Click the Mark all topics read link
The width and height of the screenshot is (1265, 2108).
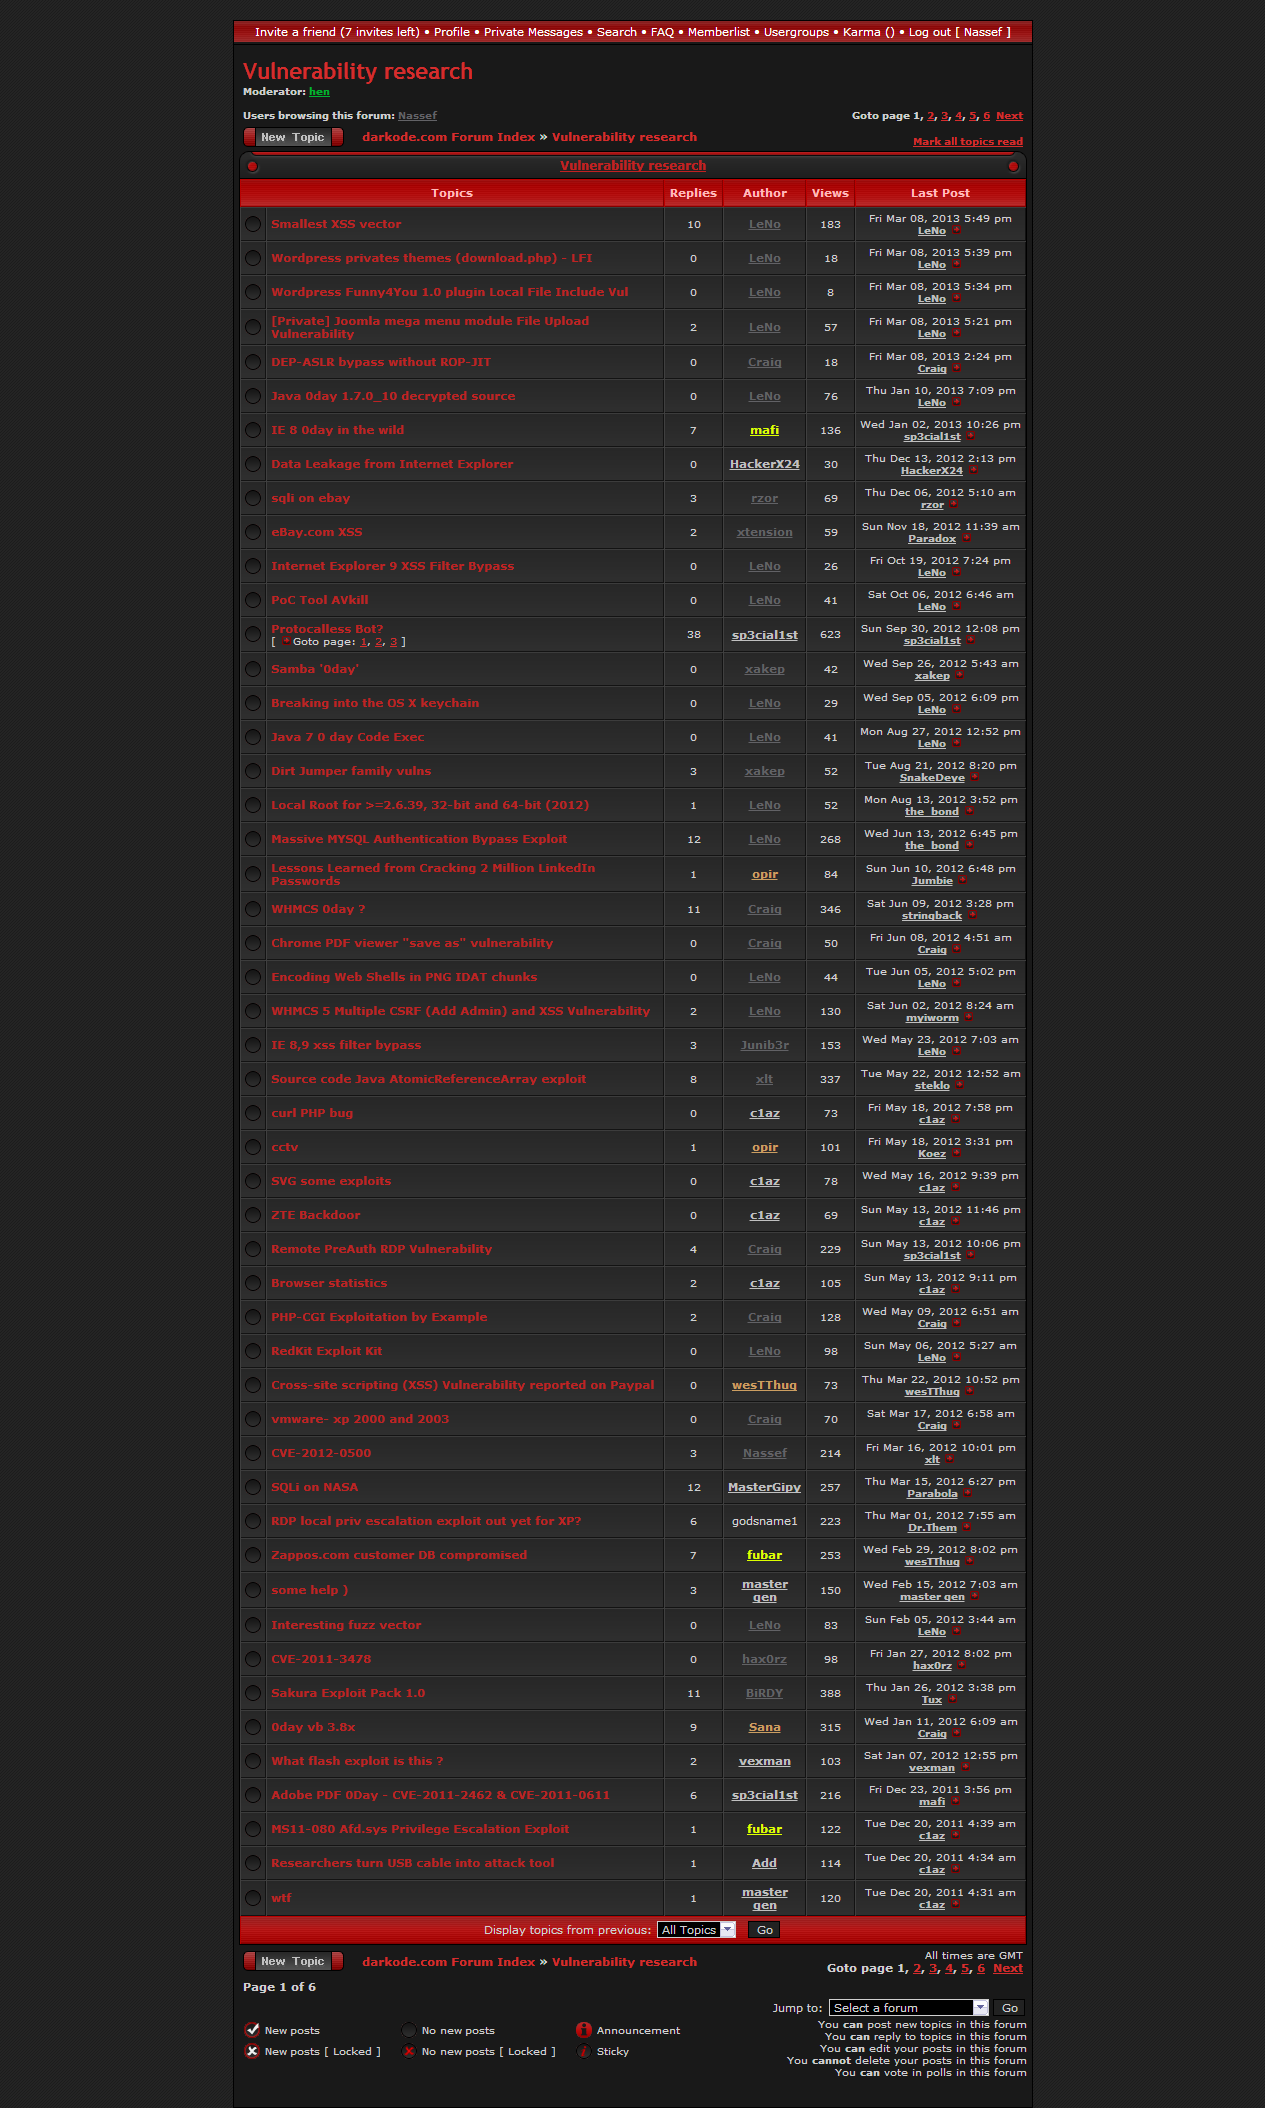pyautogui.click(x=967, y=142)
